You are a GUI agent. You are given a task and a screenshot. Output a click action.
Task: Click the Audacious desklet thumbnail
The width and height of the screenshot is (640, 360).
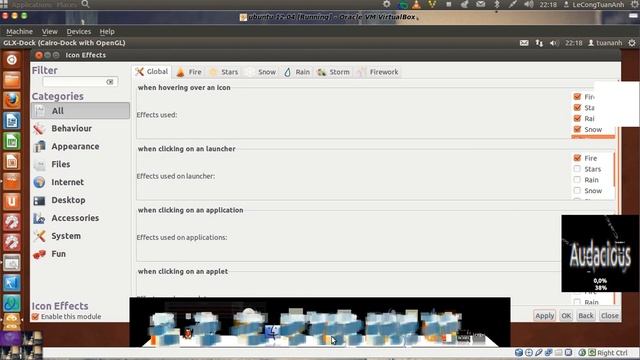(x=600, y=253)
